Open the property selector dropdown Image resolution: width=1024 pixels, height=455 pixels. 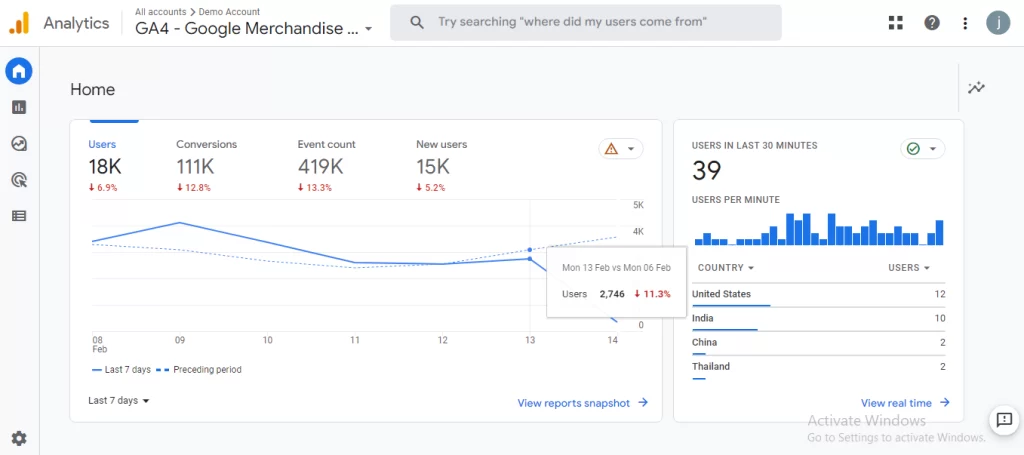click(254, 29)
